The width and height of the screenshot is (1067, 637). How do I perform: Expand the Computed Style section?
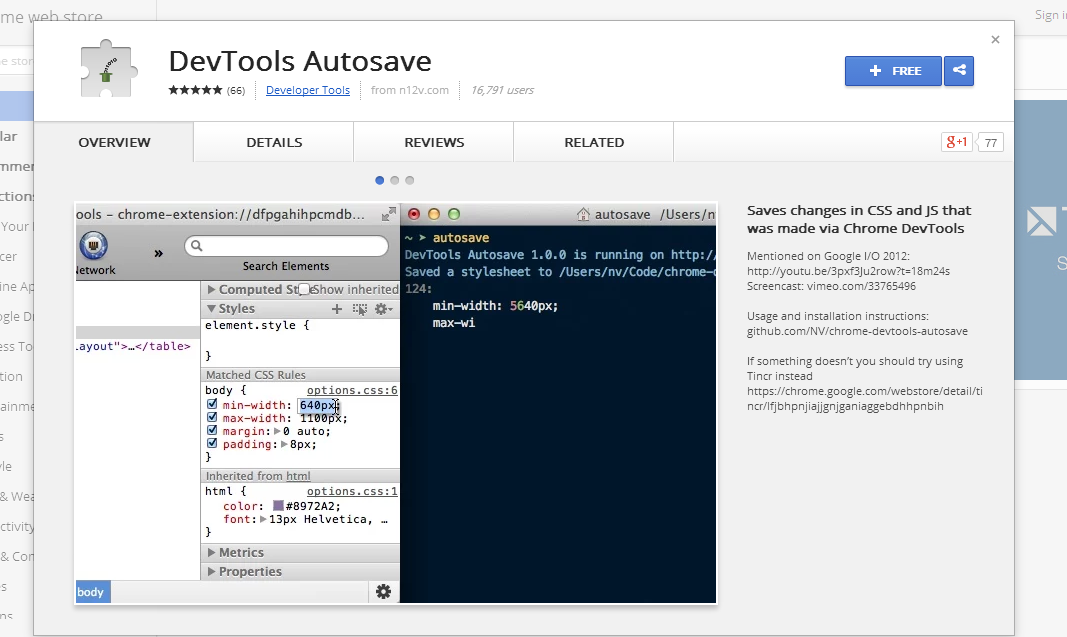(212, 288)
